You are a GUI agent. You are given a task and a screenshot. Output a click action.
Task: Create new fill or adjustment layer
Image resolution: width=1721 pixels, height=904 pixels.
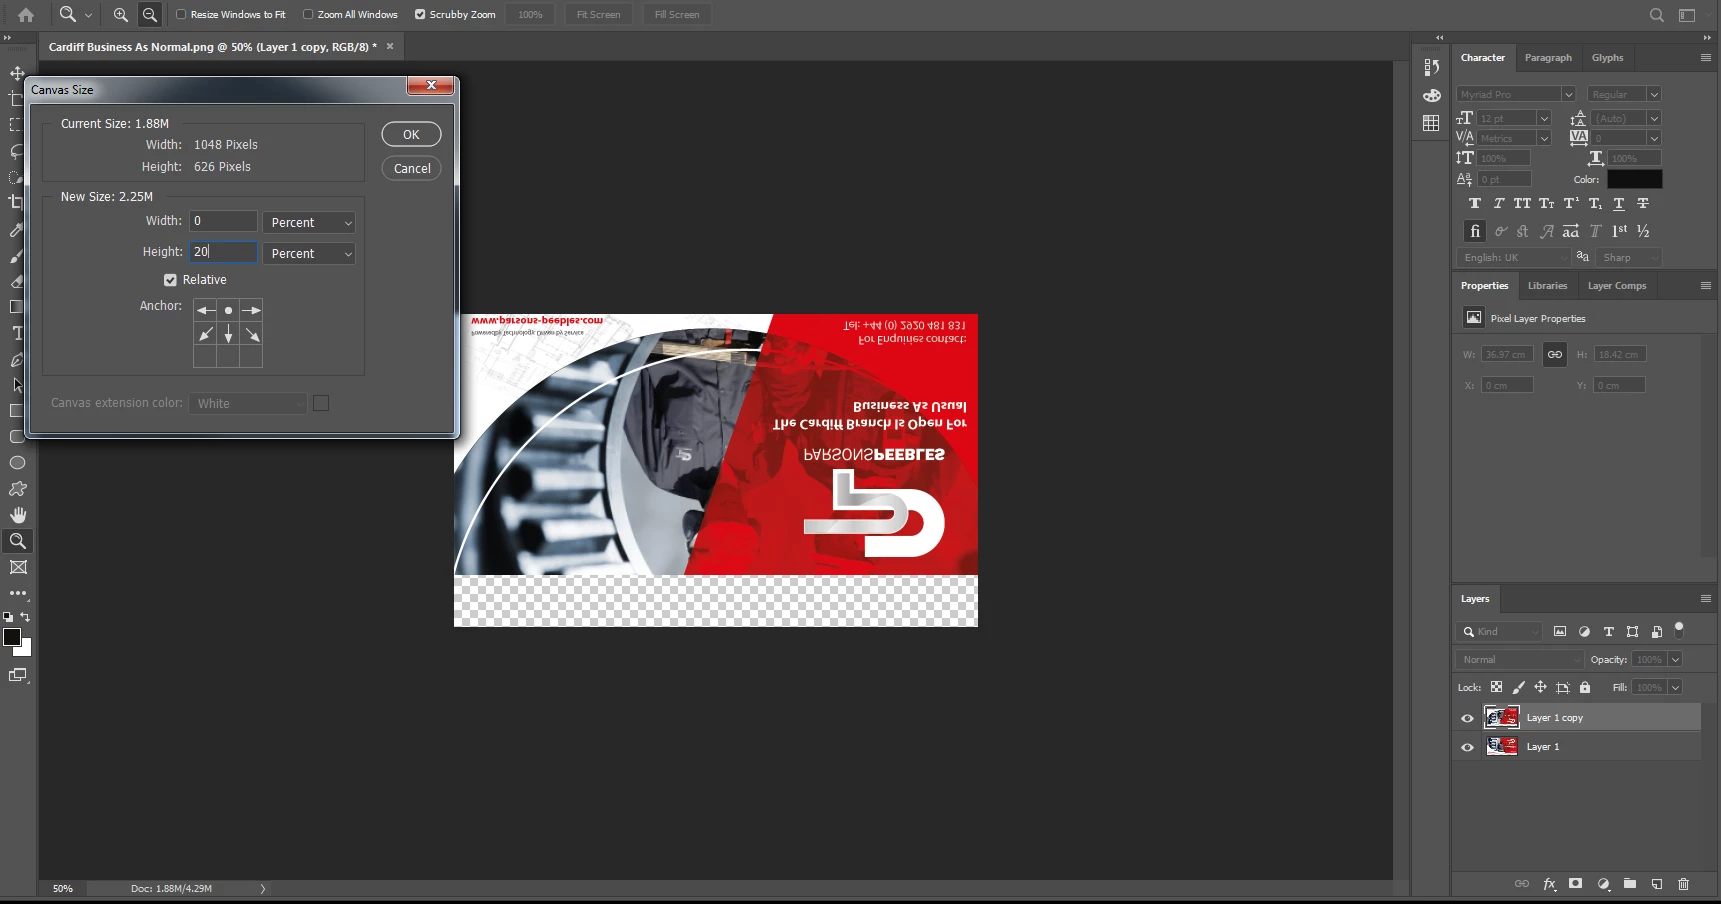pos(1603,884)
